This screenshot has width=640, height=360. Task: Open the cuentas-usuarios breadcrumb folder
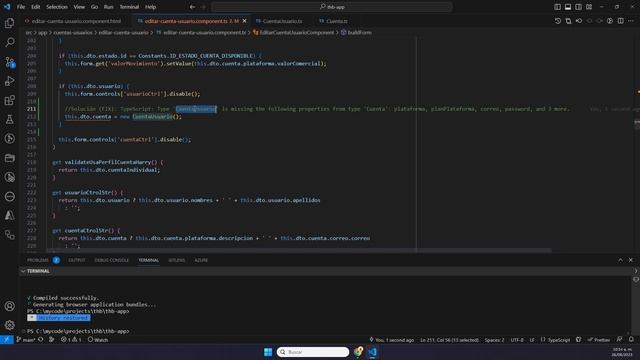tap(73, 32)
